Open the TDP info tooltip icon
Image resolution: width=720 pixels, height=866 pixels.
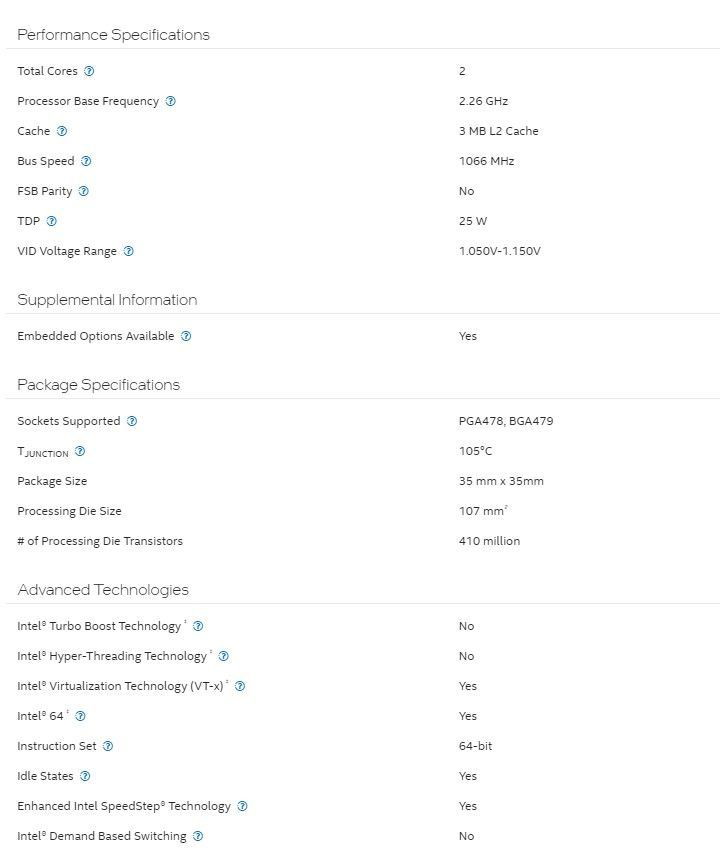pyautogui.click(x=52, y=221)
